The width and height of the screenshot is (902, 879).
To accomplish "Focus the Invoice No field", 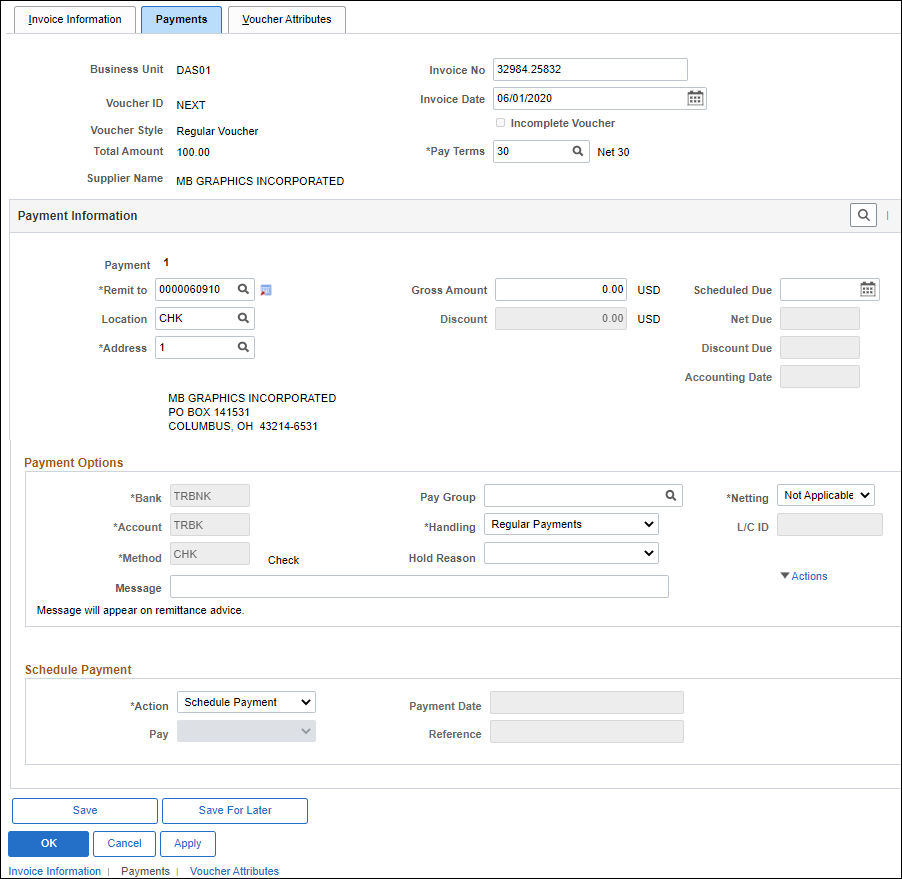I will (x=590, y=70).
